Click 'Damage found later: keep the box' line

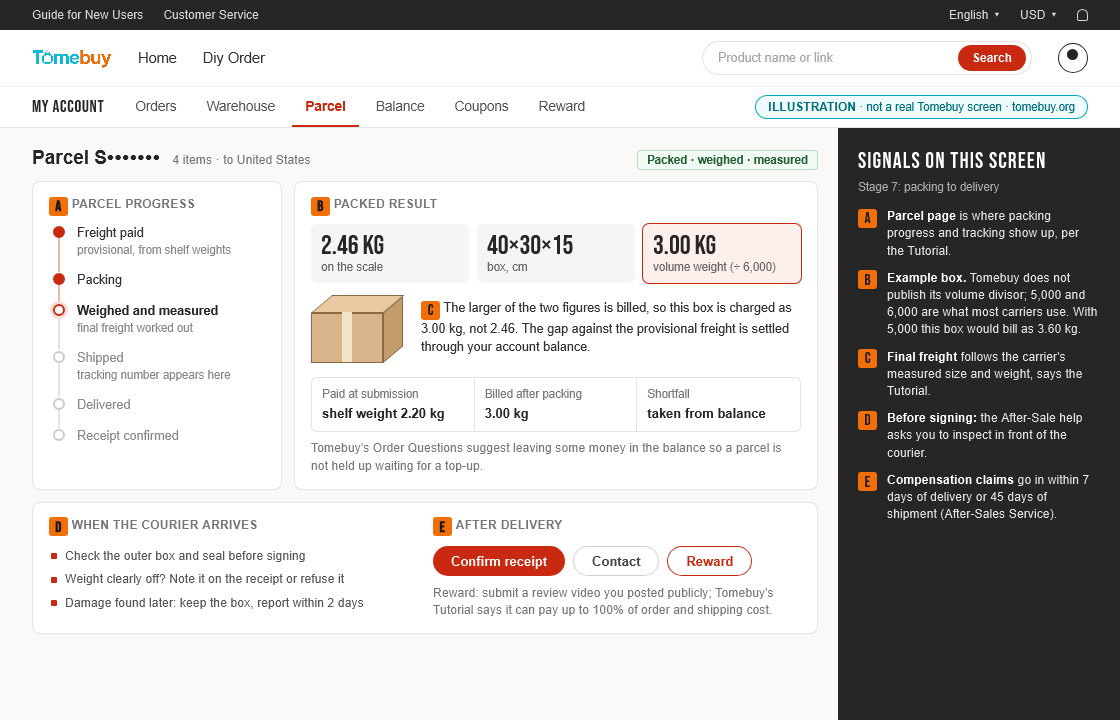(214, 602)
